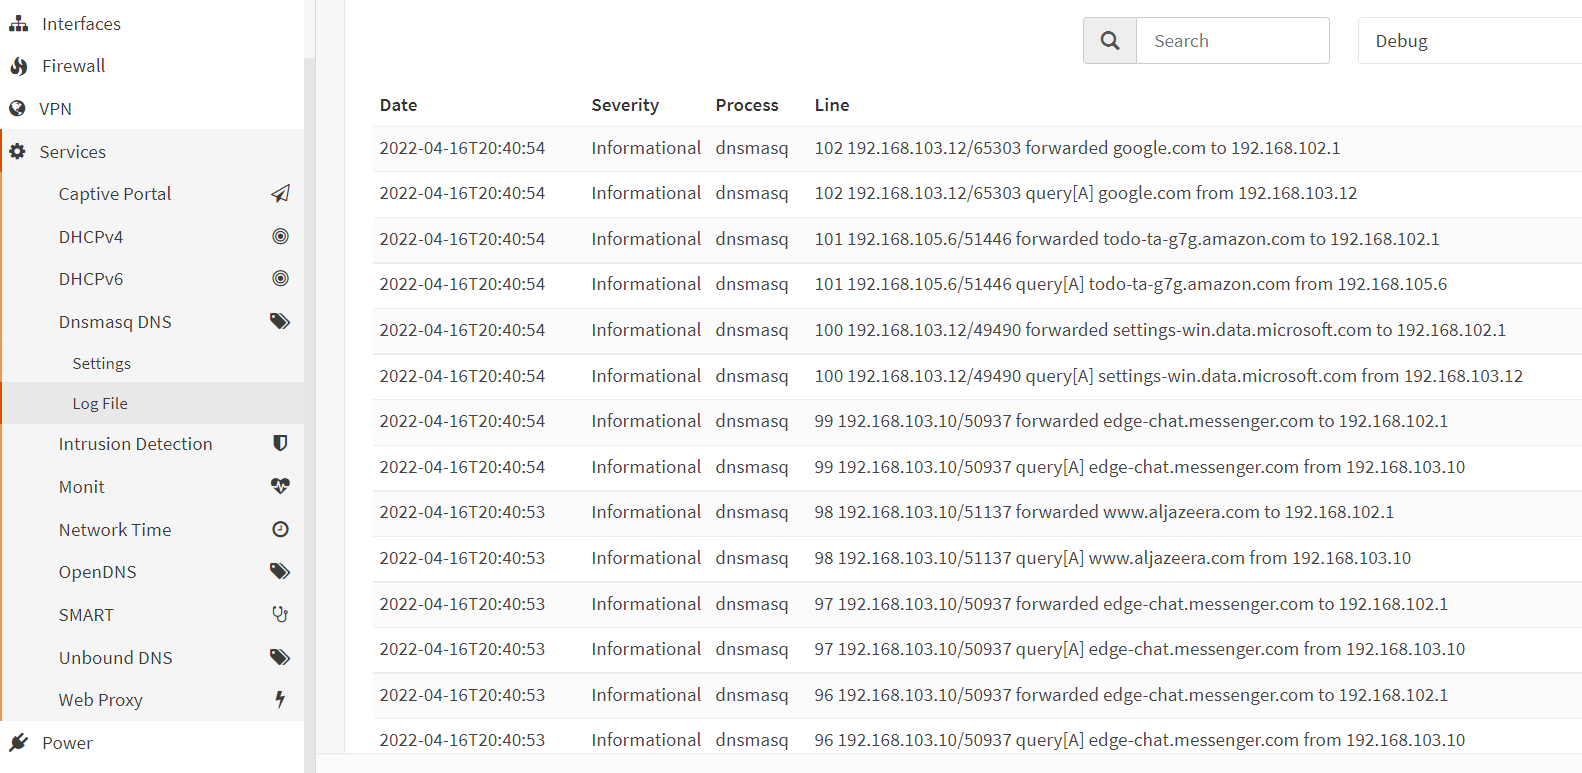Click the SMART stethoscope icon

(280, 615)
